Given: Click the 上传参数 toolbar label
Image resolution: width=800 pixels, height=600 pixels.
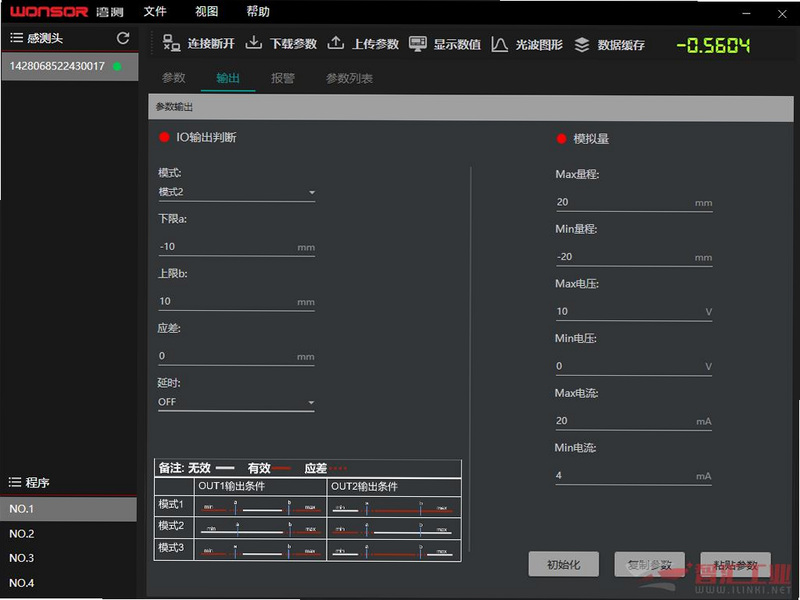Looking at the screenshot, I should [x=376, y=44].
